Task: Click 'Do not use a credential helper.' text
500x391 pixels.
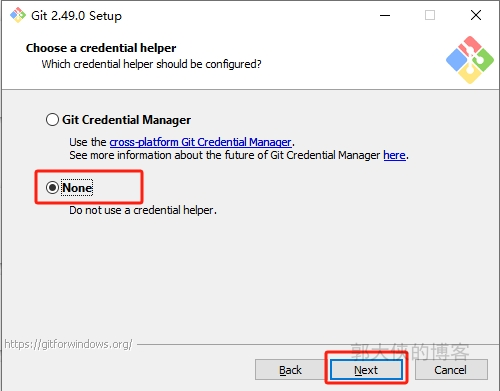Action: click(x=143, y=210)
